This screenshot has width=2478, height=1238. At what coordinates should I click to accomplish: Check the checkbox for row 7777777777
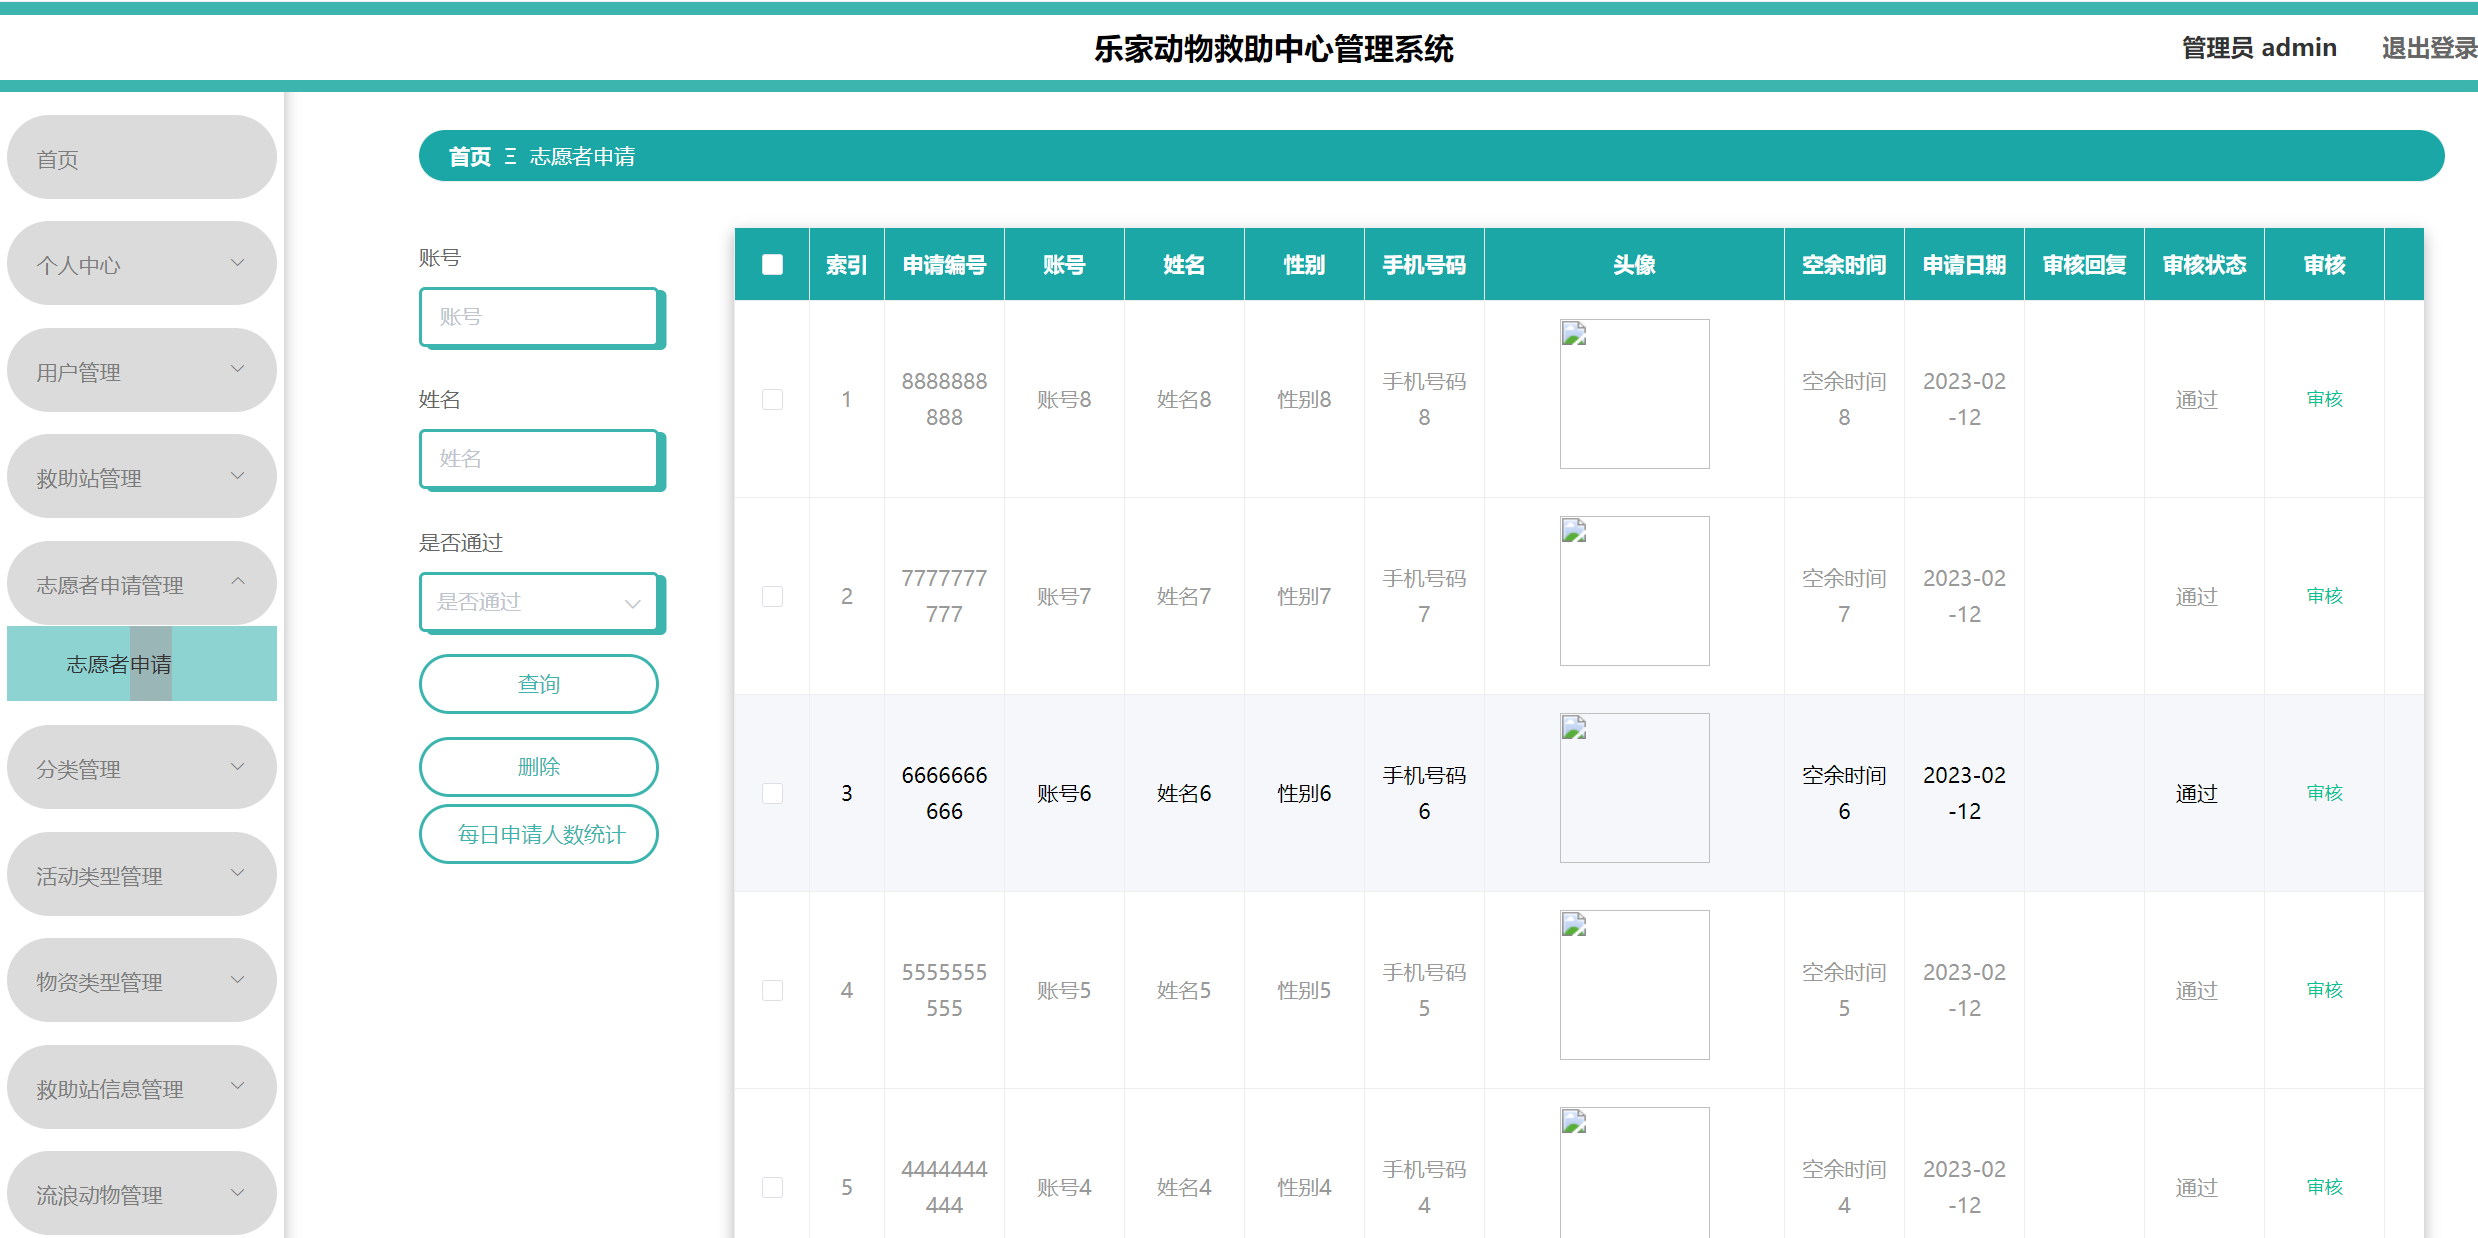pos(772,596)
